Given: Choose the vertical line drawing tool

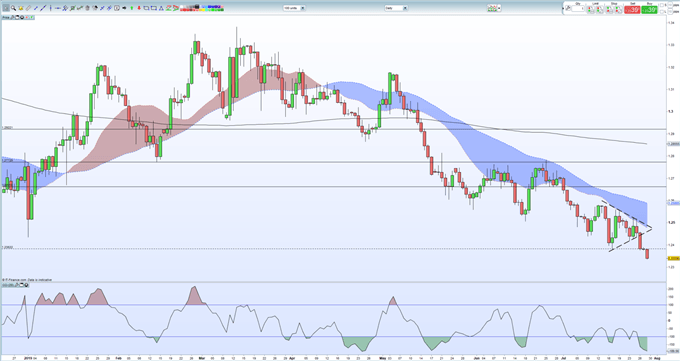Looking at the screenshot, I should pyautogui.click(x=50, y=8).
